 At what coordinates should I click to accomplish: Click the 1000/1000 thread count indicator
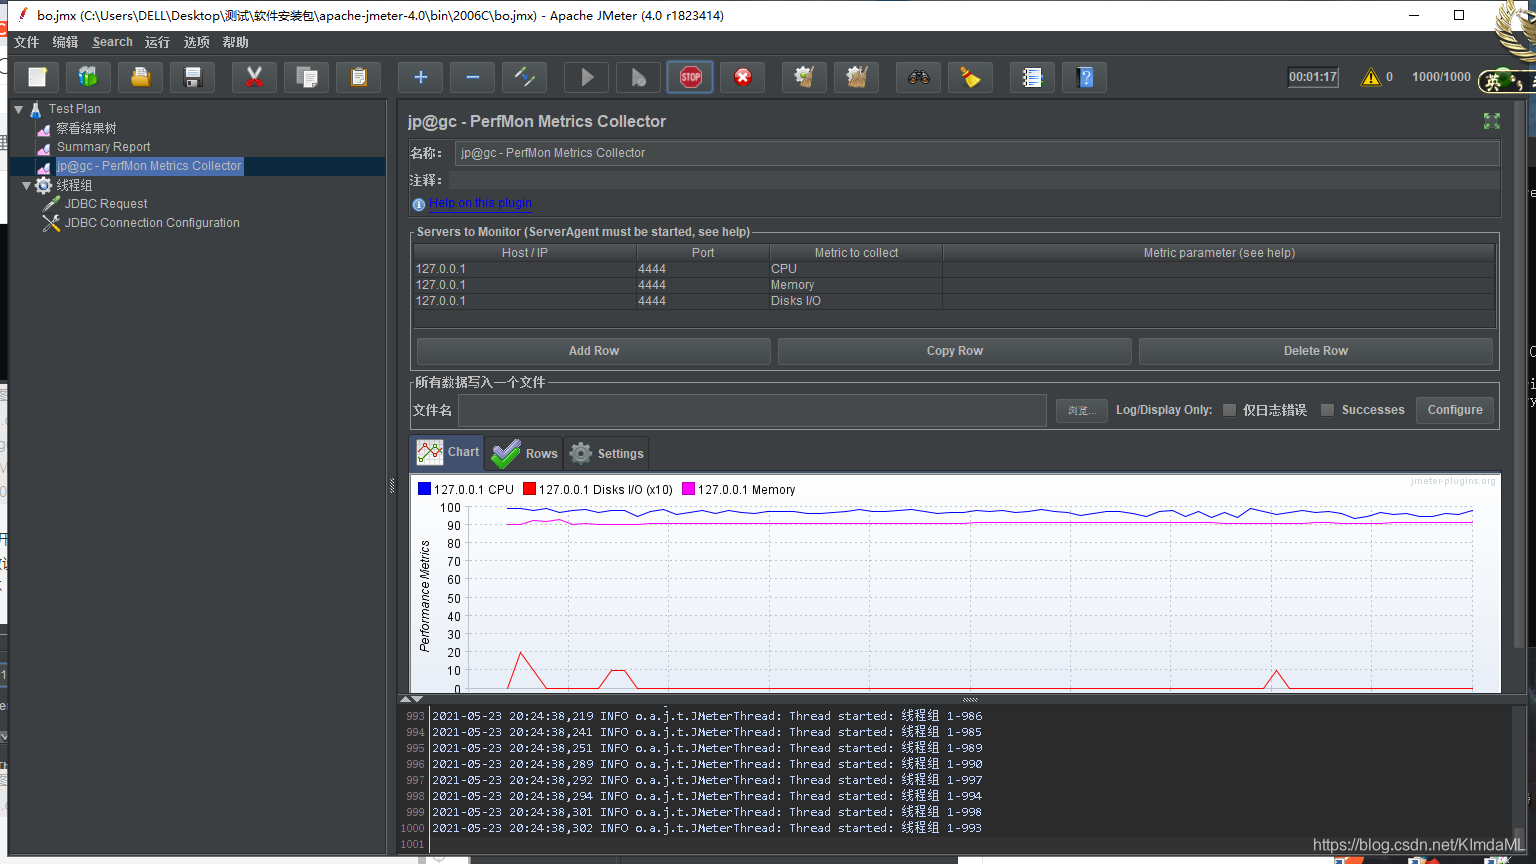click(1441, 77)
